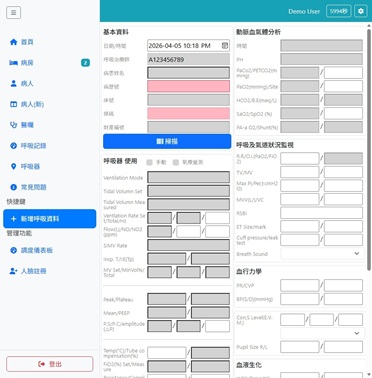This screenshot has width=372, height=378.
Task: Open the calendar picker in the date/time field
Action: (225, 46)
